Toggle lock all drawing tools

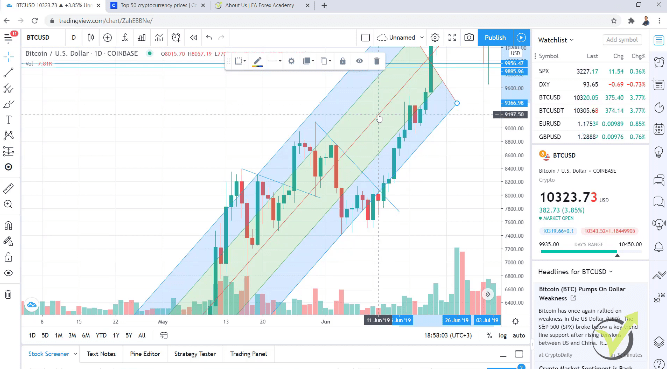(9, 257)
